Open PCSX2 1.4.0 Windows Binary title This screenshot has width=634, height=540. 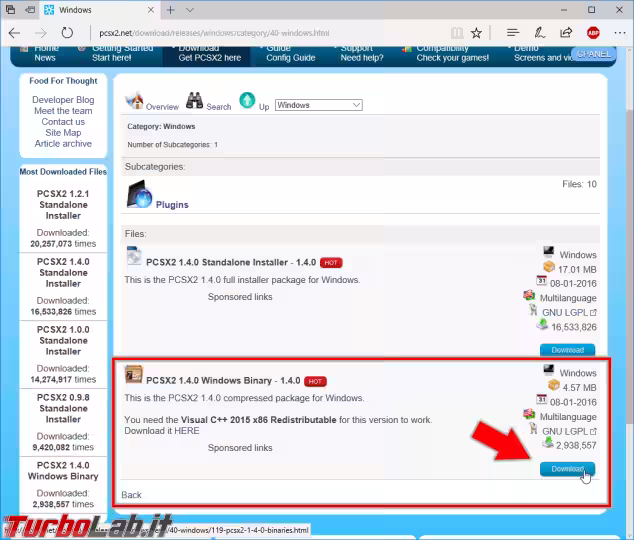tap(223, 381)
